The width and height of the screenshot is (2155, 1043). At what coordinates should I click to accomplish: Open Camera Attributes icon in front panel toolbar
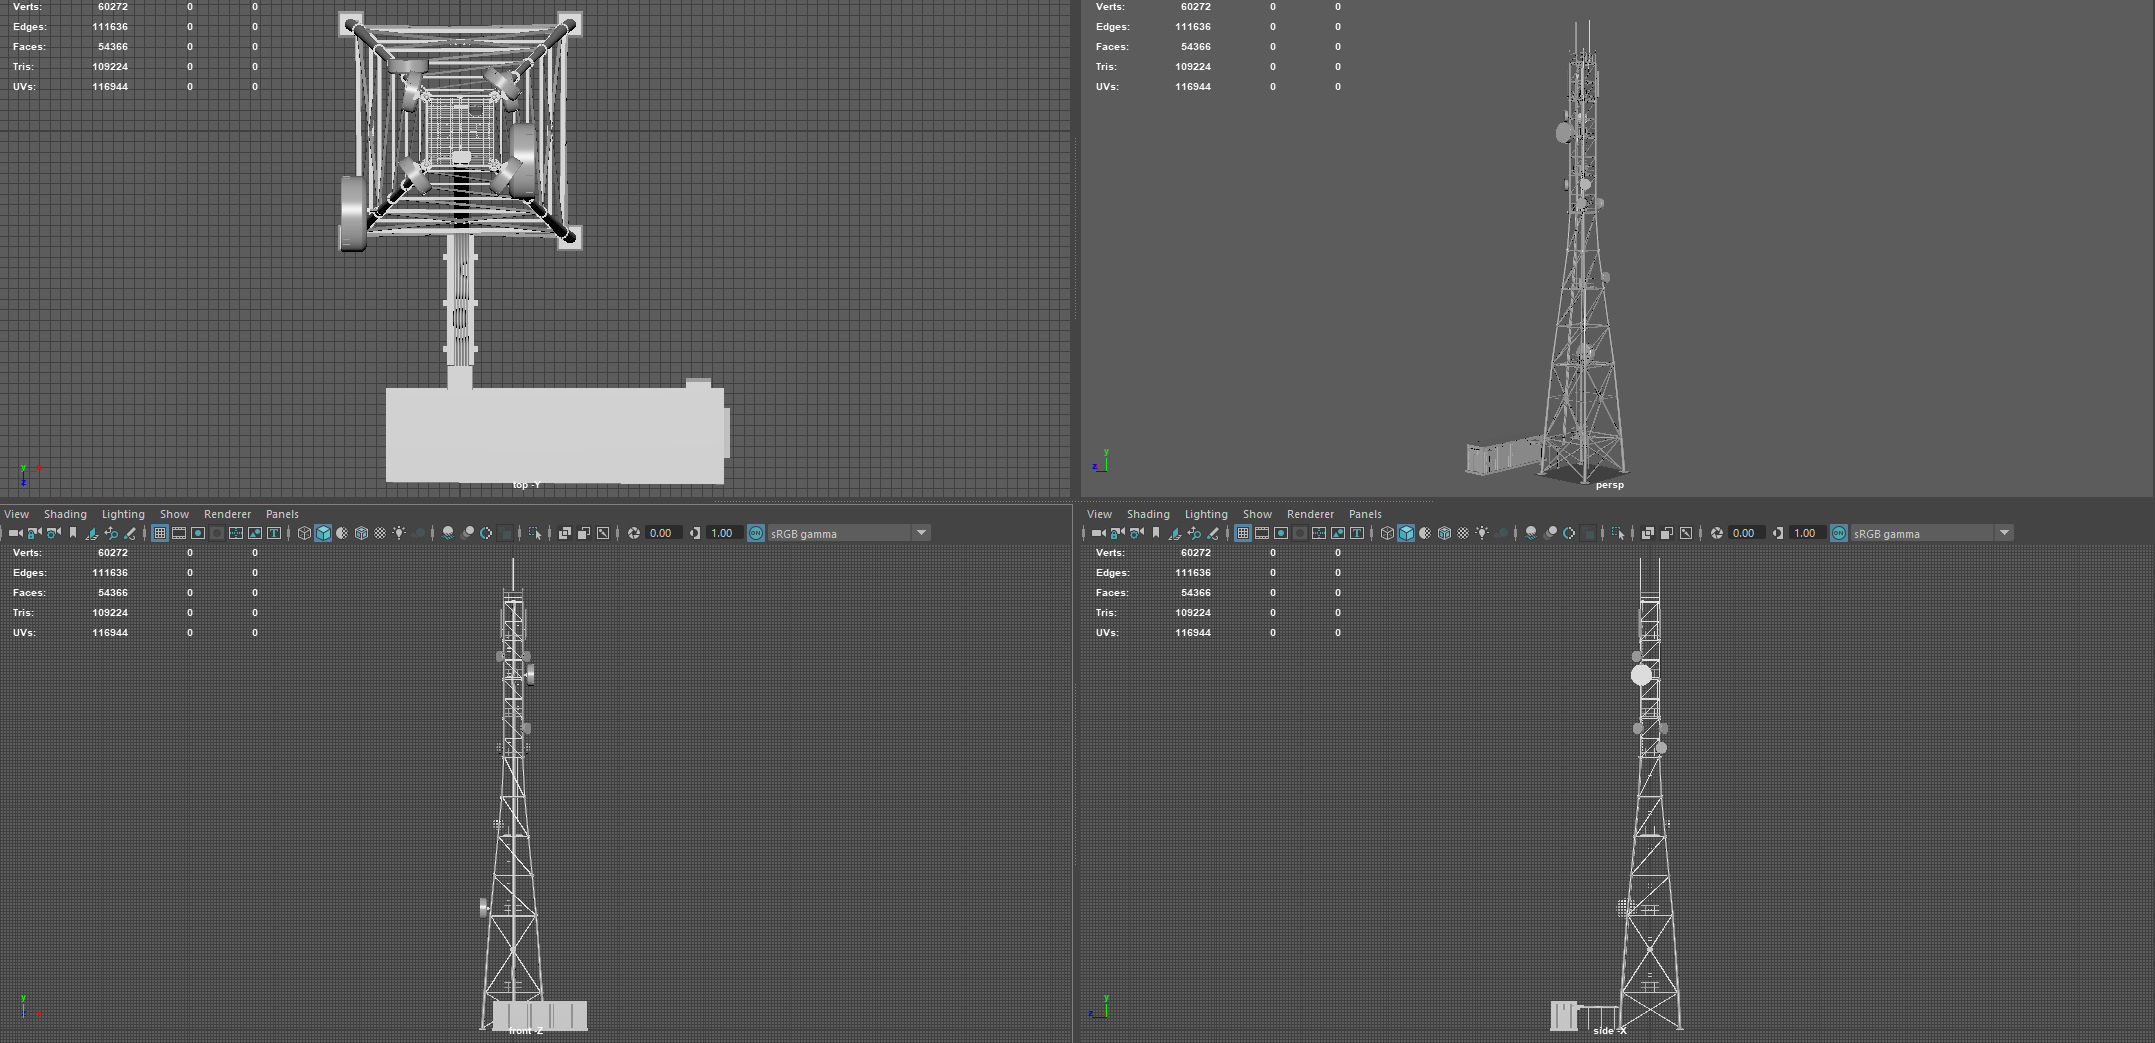coord(53,533)
